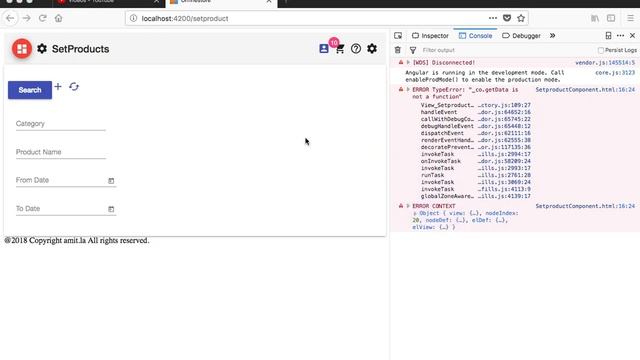The height and width of the screenshot is (360, 640).
Task: Open the From Date calendar picker
Action: 111,180
